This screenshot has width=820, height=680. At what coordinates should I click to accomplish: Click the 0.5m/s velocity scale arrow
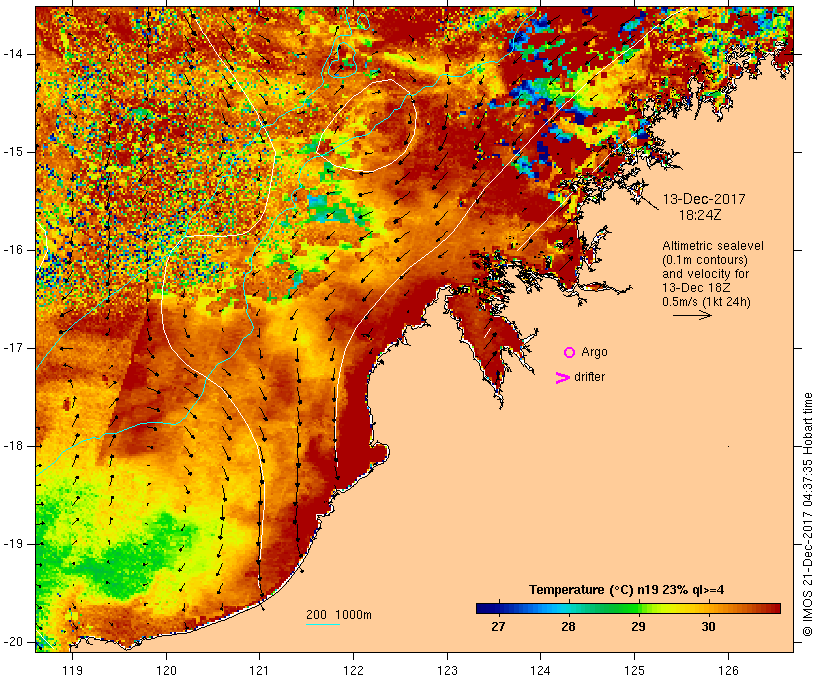692,315
